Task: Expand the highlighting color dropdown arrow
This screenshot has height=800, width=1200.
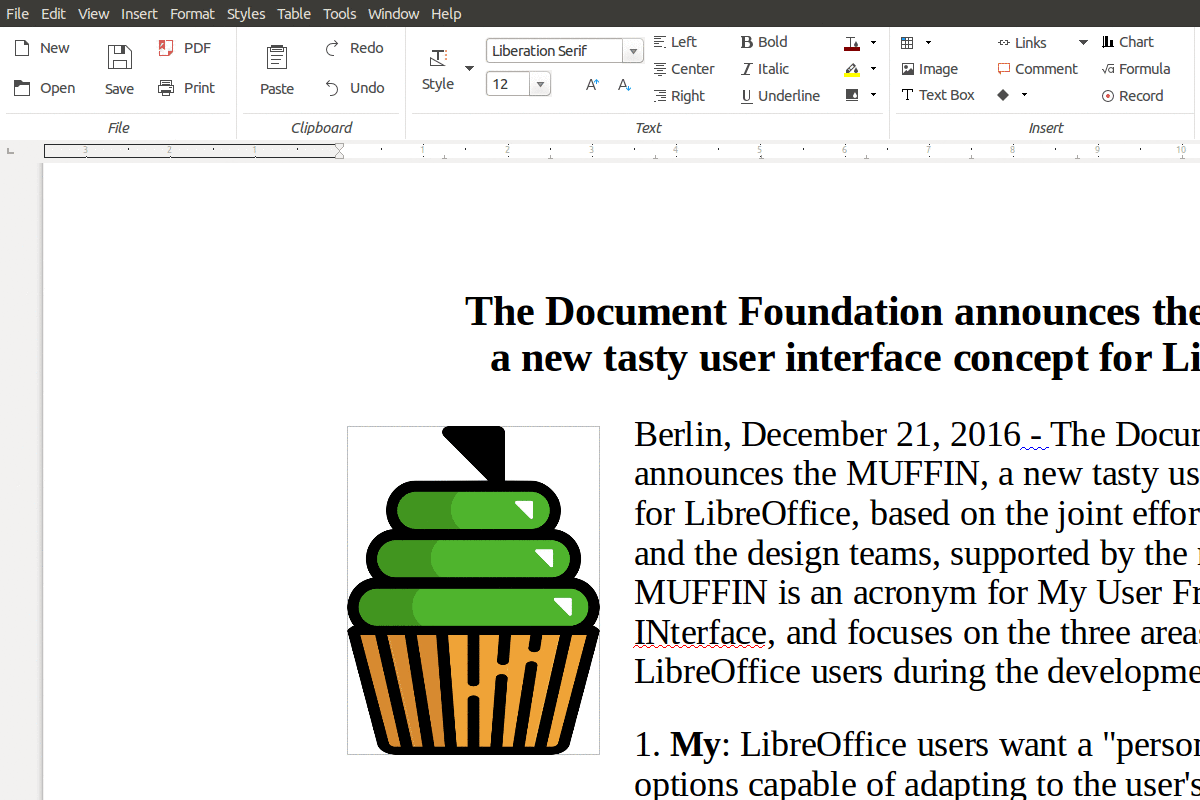Action: pyautogui.click(x=873, y=69)
